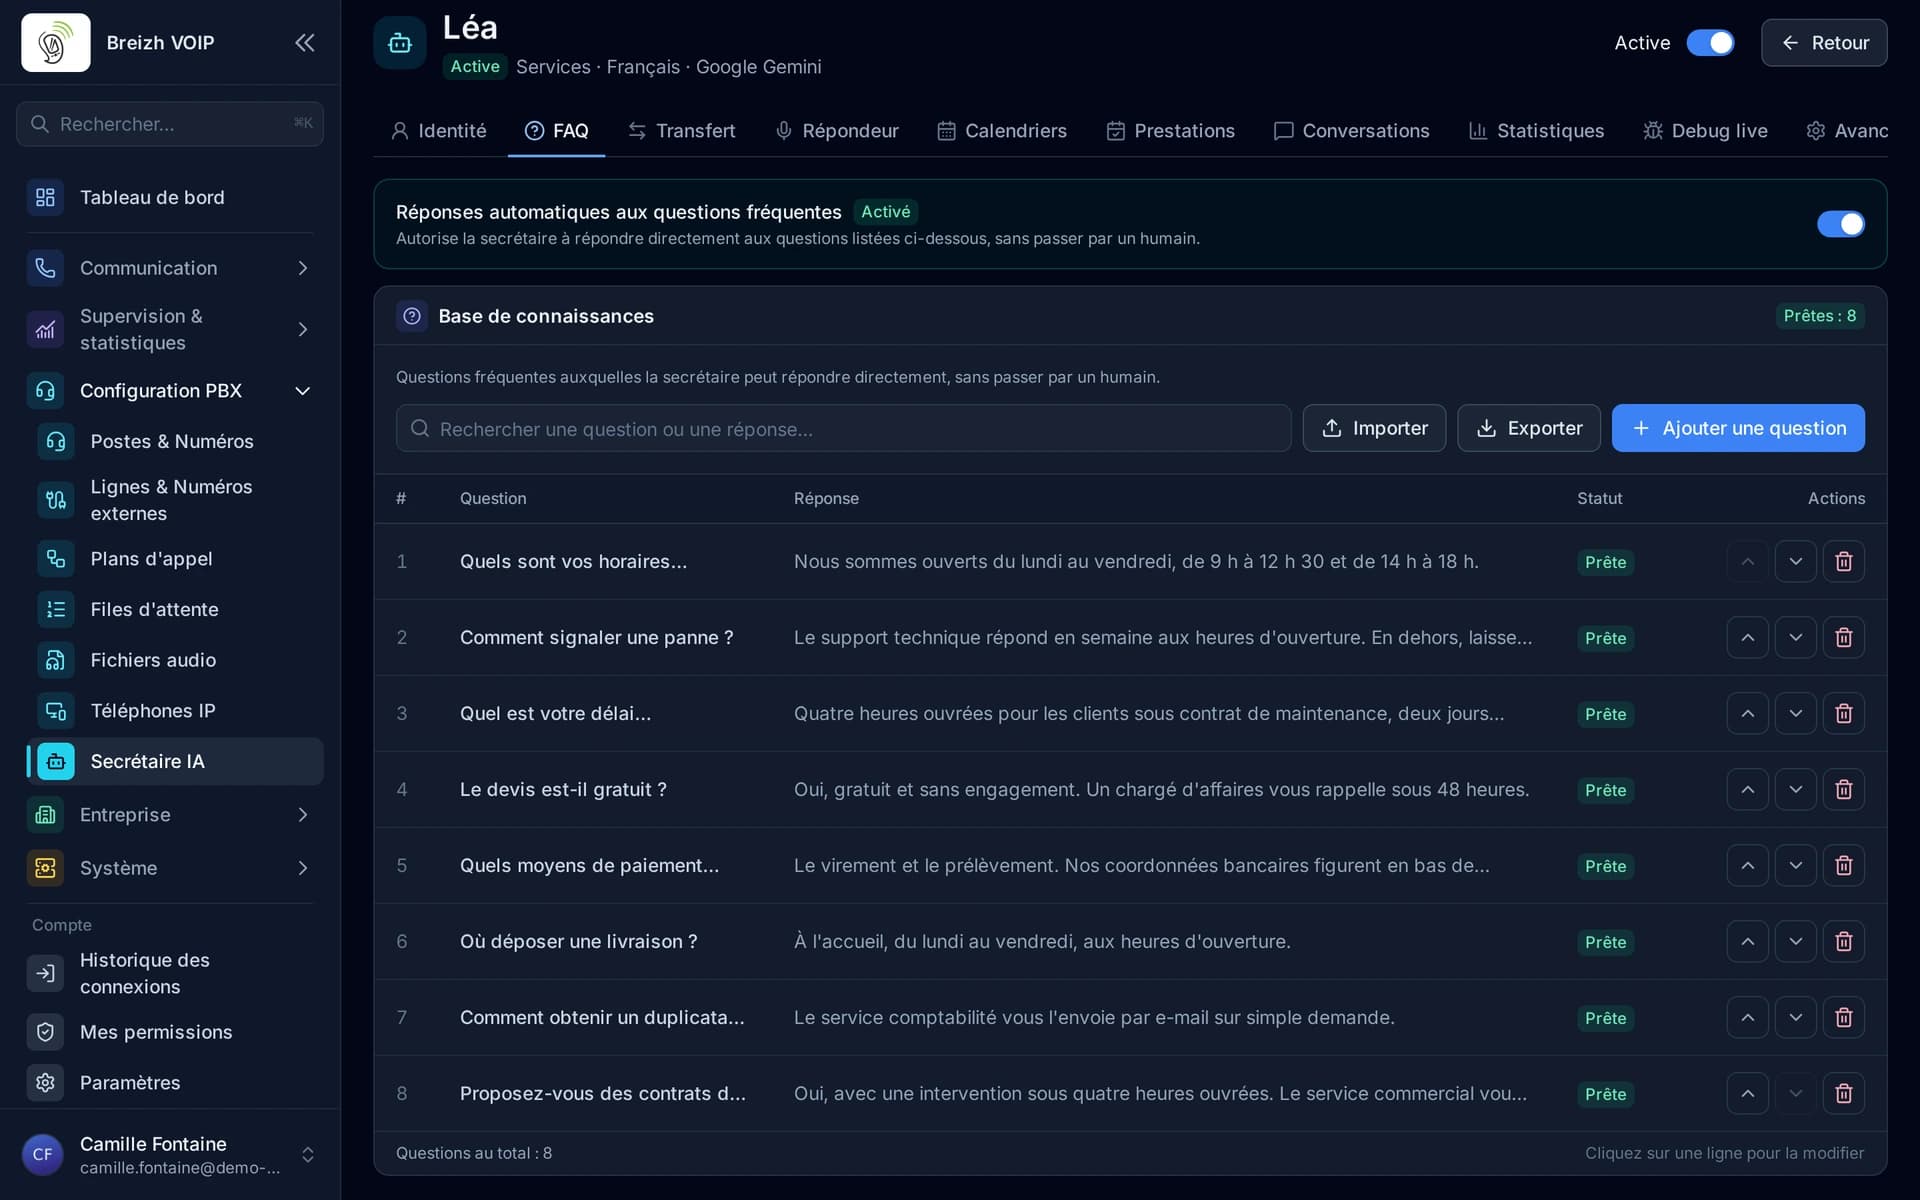The image size is (1920, 1200).
Task: Expand the Système section
Action: (170, 868)
